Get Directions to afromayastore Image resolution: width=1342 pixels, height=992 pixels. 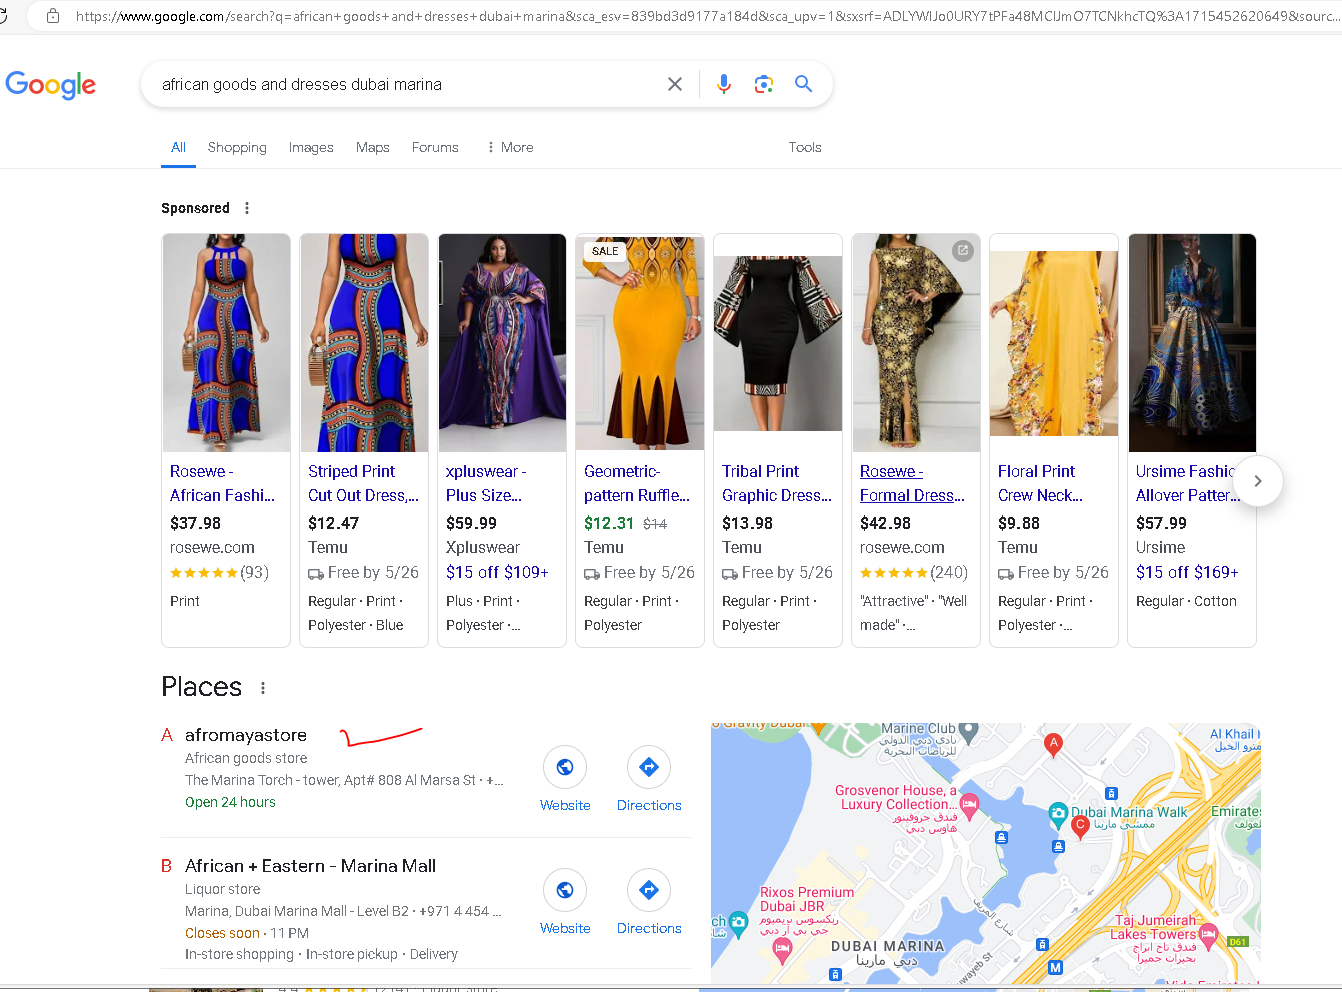tap(648, 767)
